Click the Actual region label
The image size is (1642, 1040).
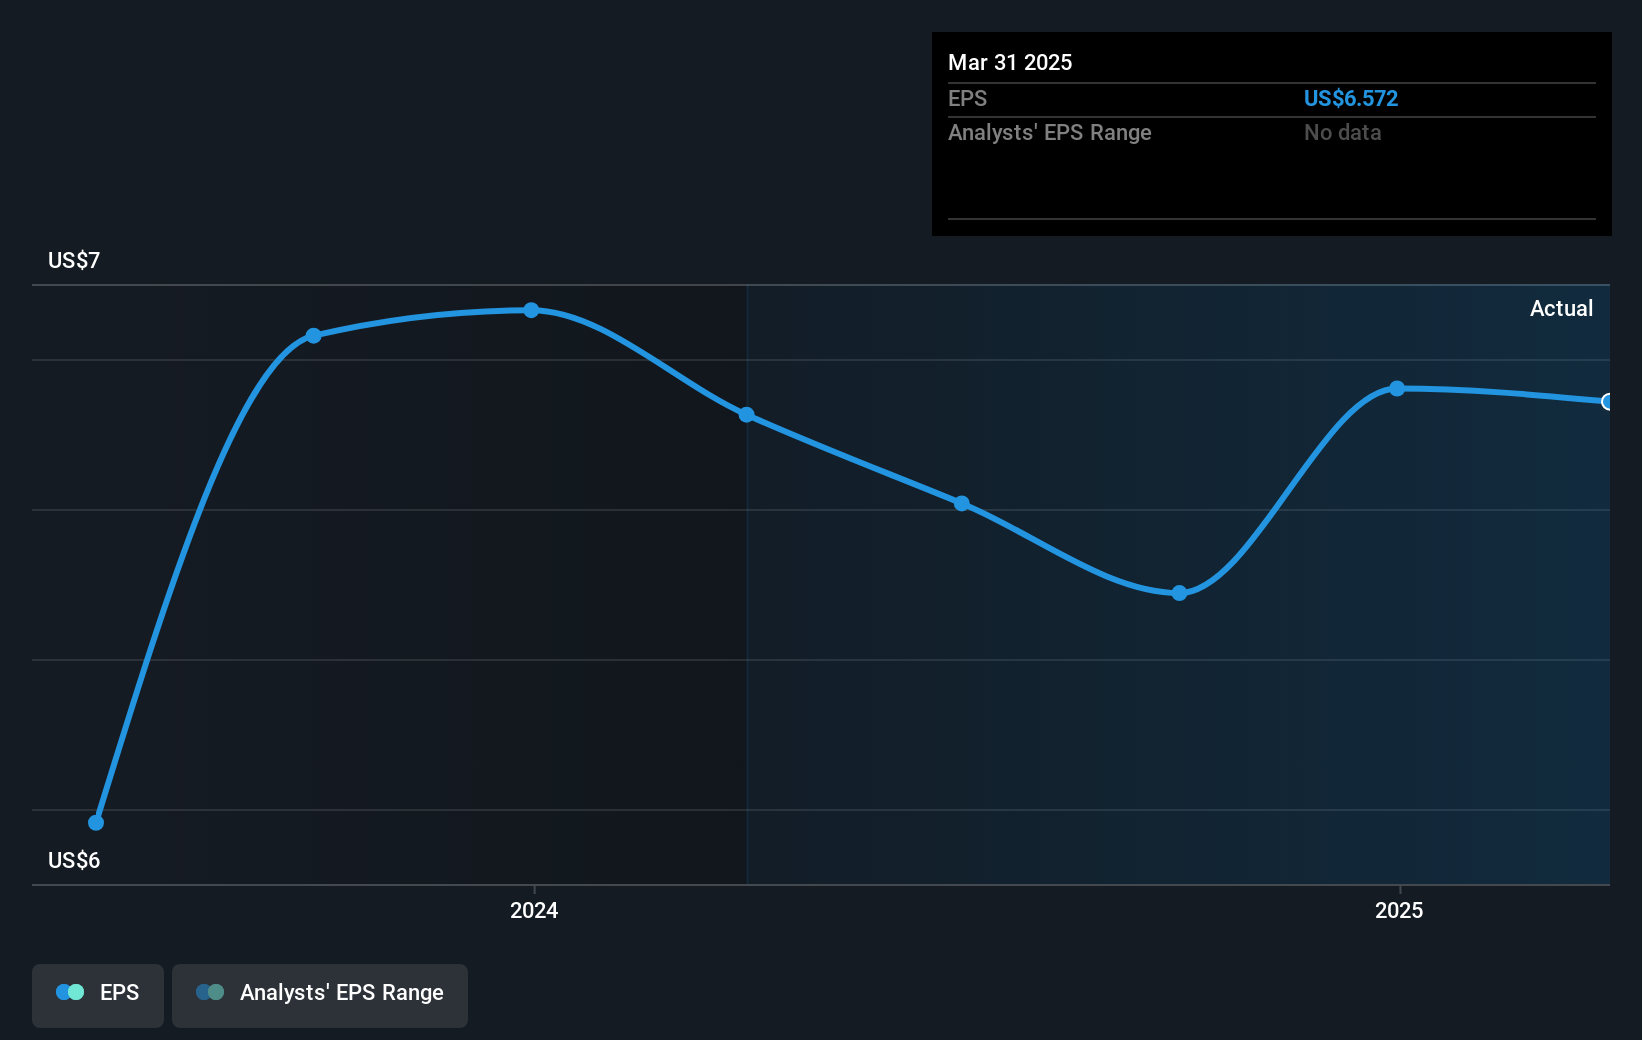pos(1561,308)
